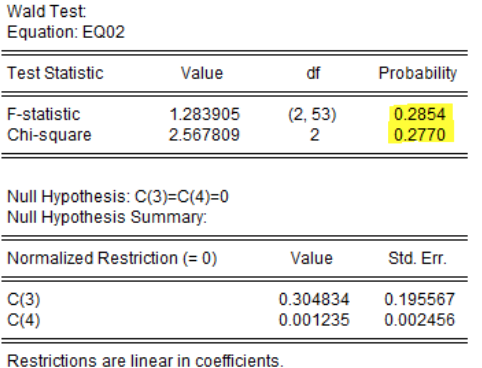
Task: Click the C(3) restriction value 0.304834
Action: (314, 299)
